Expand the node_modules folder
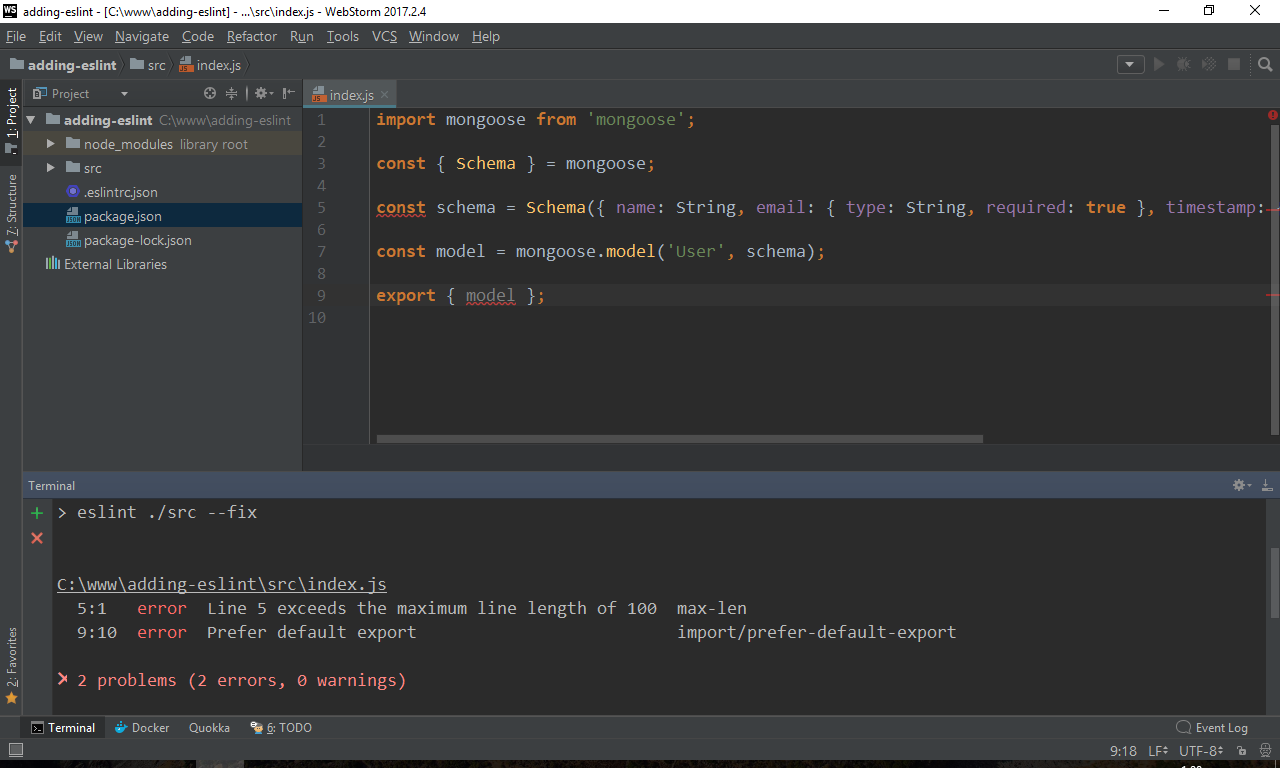The height and width of the screenshot is (768, 1280). 50,143
